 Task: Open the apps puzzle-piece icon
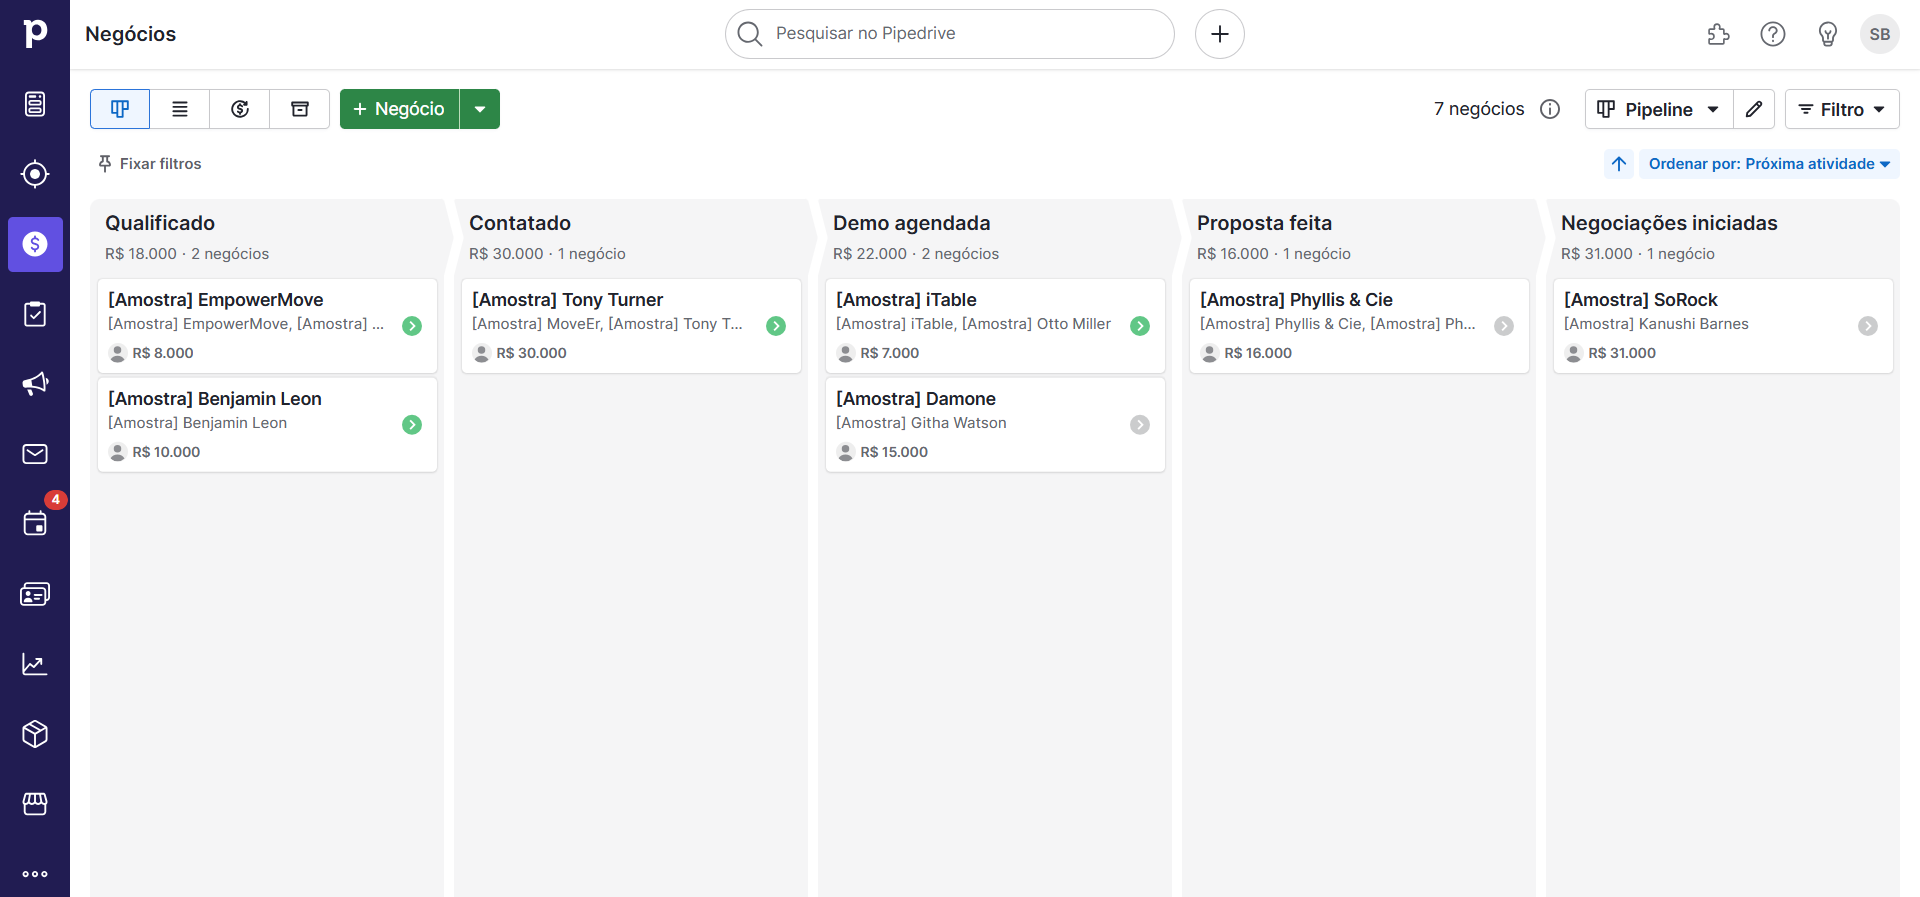(1718, 34)
